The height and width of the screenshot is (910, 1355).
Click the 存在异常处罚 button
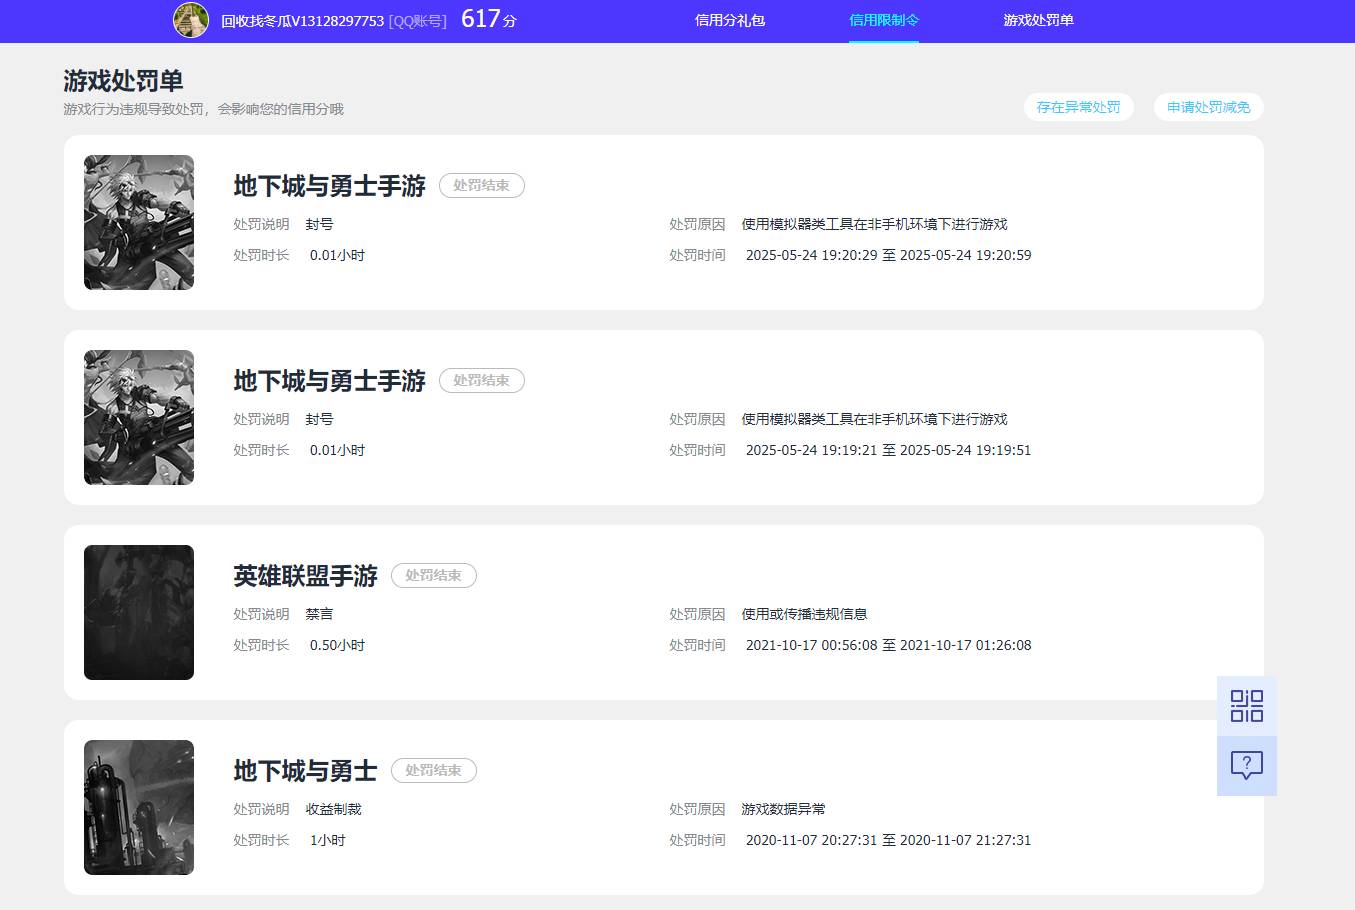click(1079, 107)
